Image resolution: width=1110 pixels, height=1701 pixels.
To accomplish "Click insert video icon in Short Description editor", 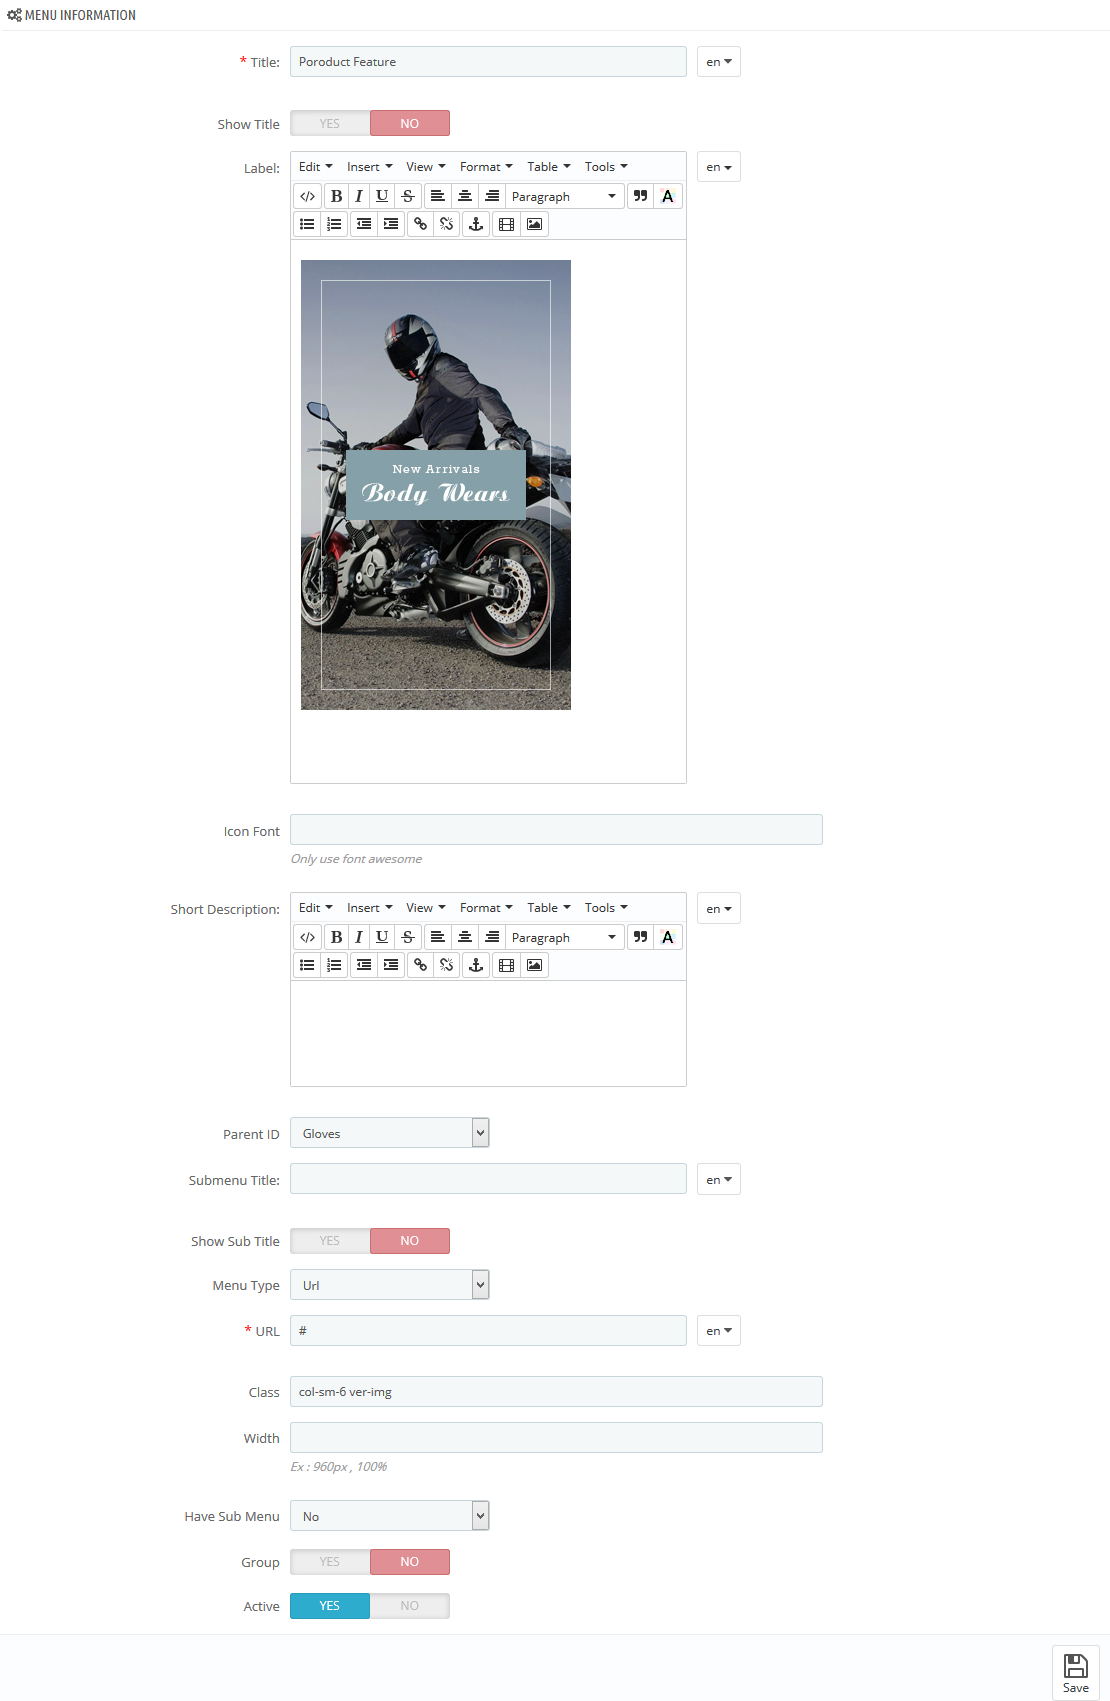I will pyautogui.click(x=507, y=965).
